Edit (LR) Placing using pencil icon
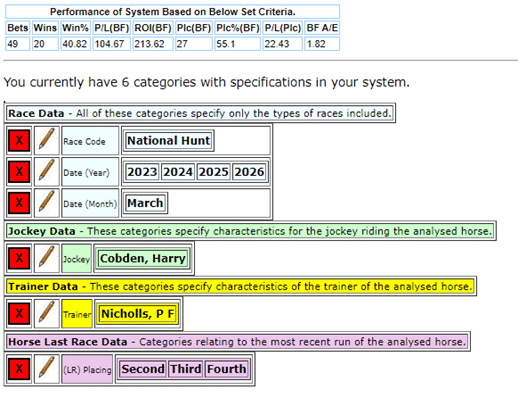This screenshot has height=398, width=518. [x=47, y=369]
